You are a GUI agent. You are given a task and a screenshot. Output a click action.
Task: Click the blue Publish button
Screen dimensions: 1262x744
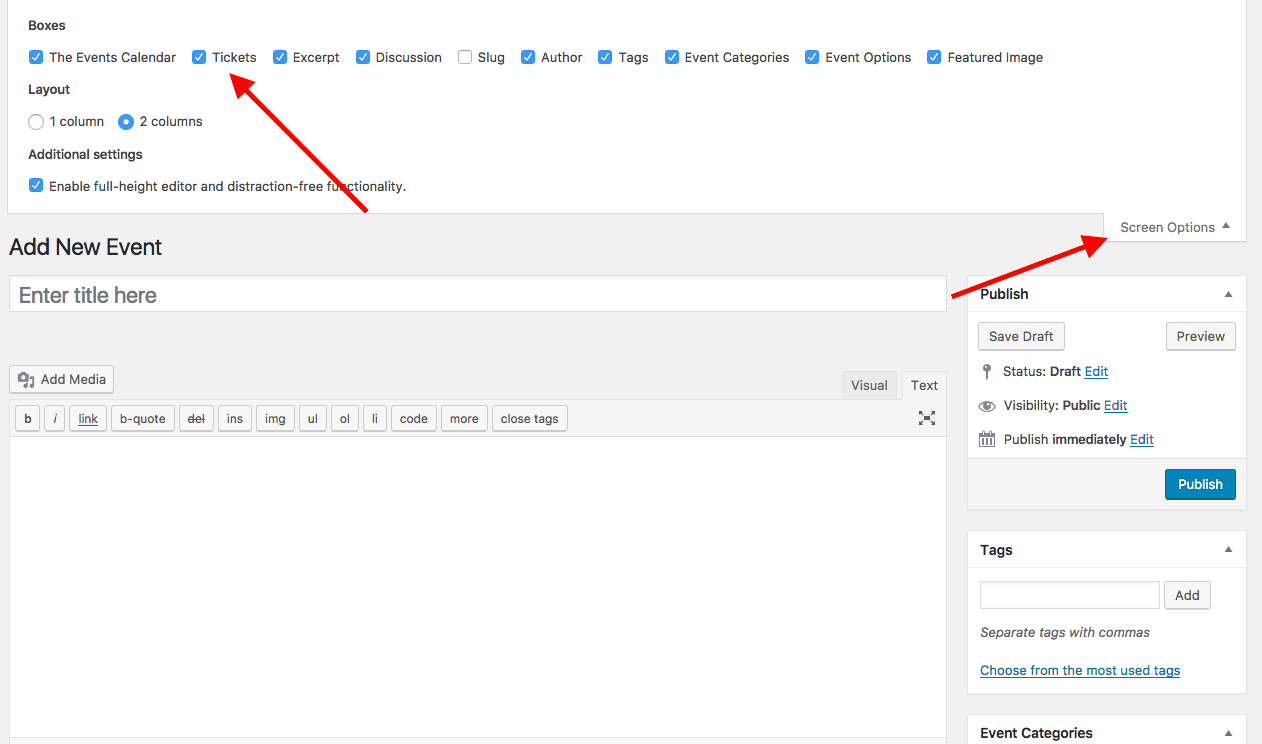(1200, 484)
